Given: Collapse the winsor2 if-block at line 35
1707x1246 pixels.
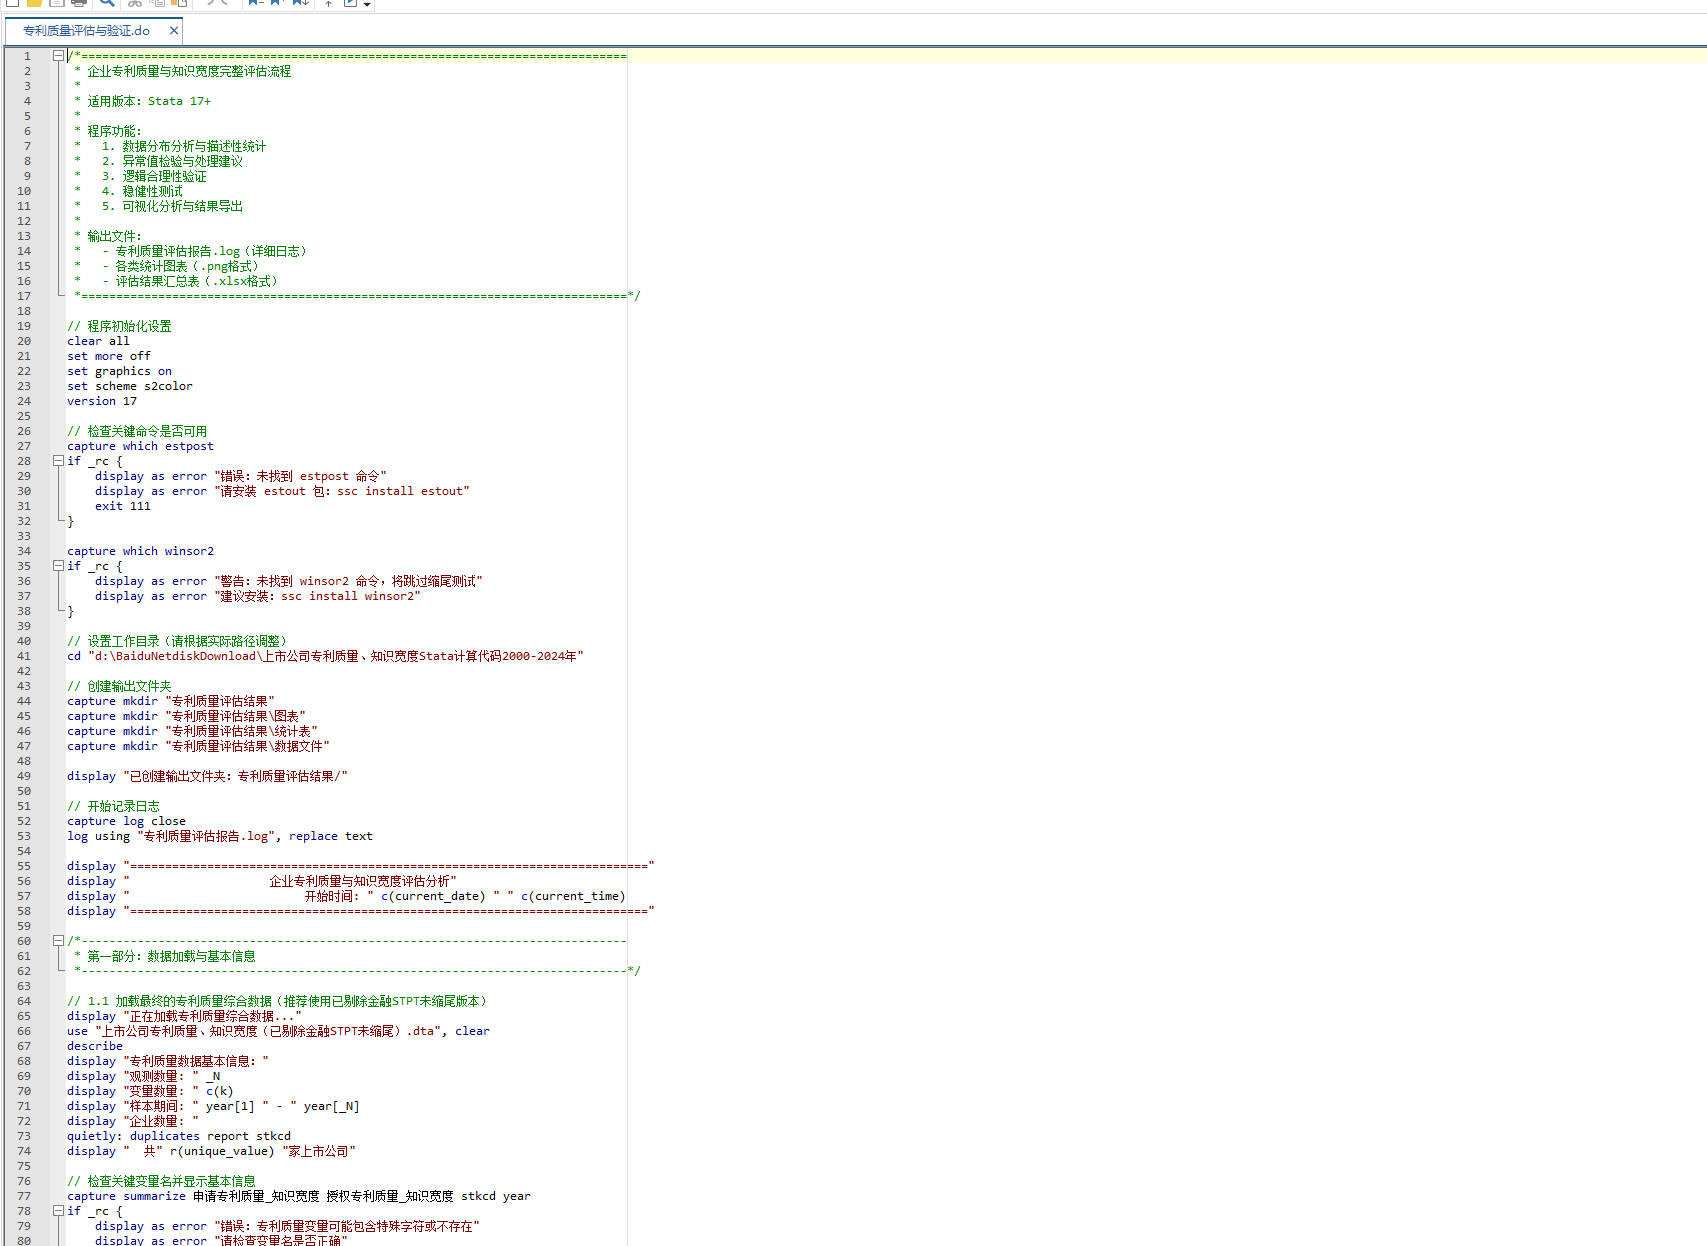Looking at the screenshot, I should [x=58, y=566].
